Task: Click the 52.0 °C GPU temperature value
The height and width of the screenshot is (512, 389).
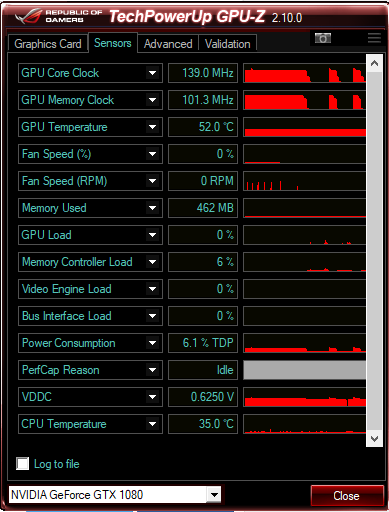Action: 203,127
